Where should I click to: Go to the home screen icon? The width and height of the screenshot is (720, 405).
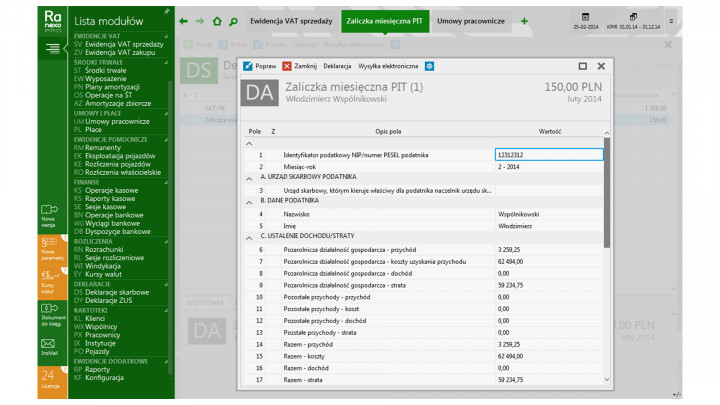216,20
